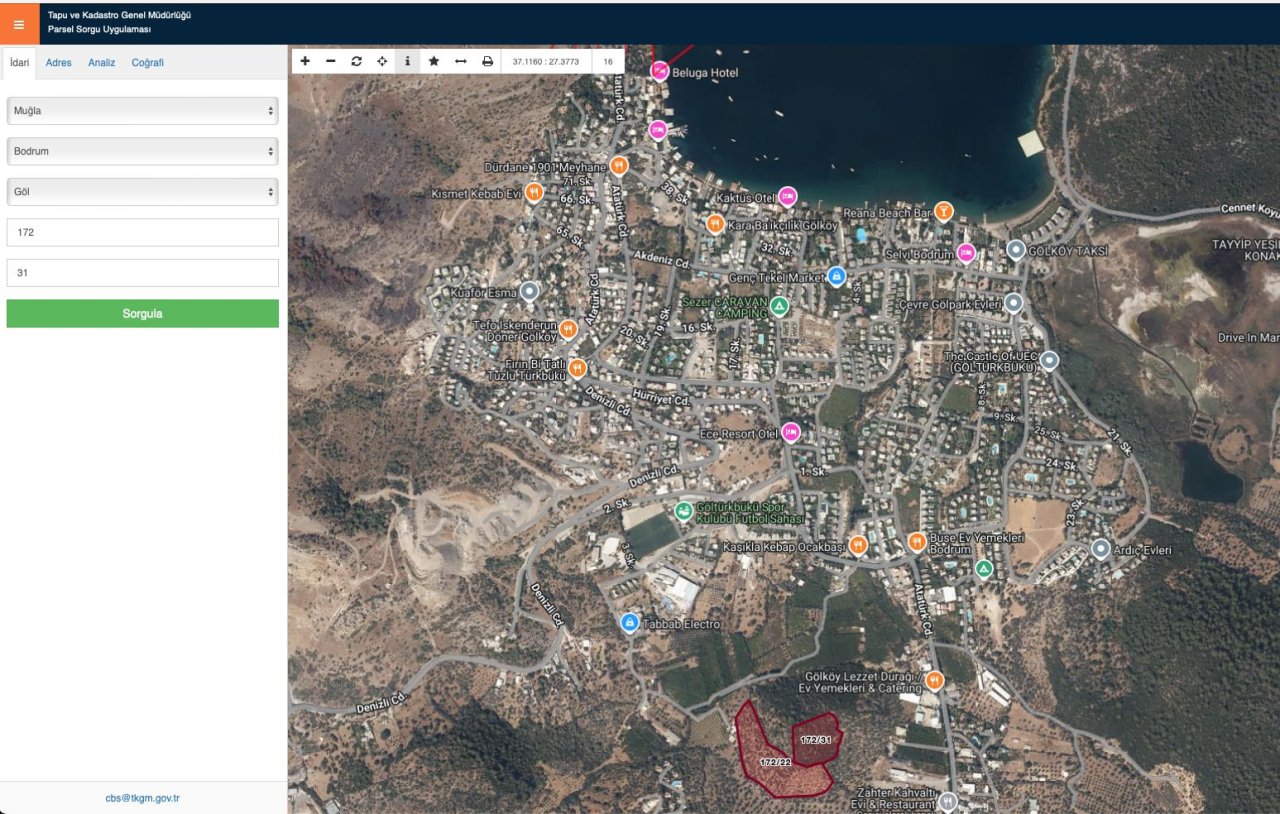Click the Çevre Gölpark Evleri pin
The image size is (1280, 814).
[1014, 302]
